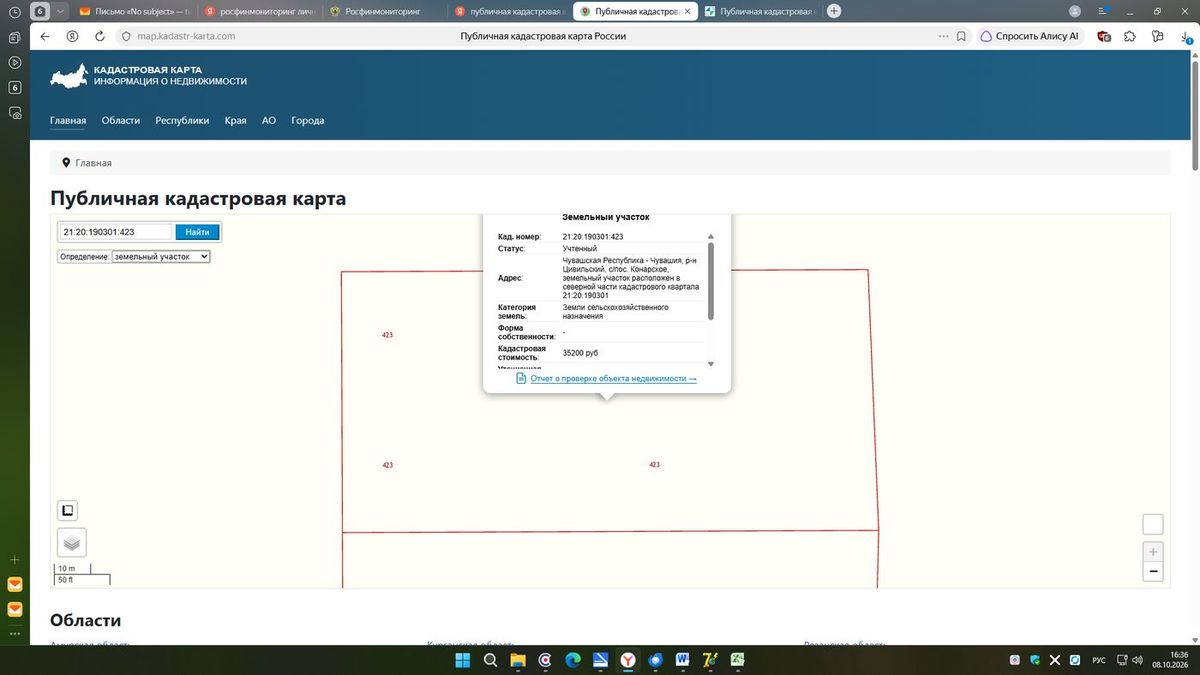
Task: Go back to the previous page
Action: (x=44, y=36)
